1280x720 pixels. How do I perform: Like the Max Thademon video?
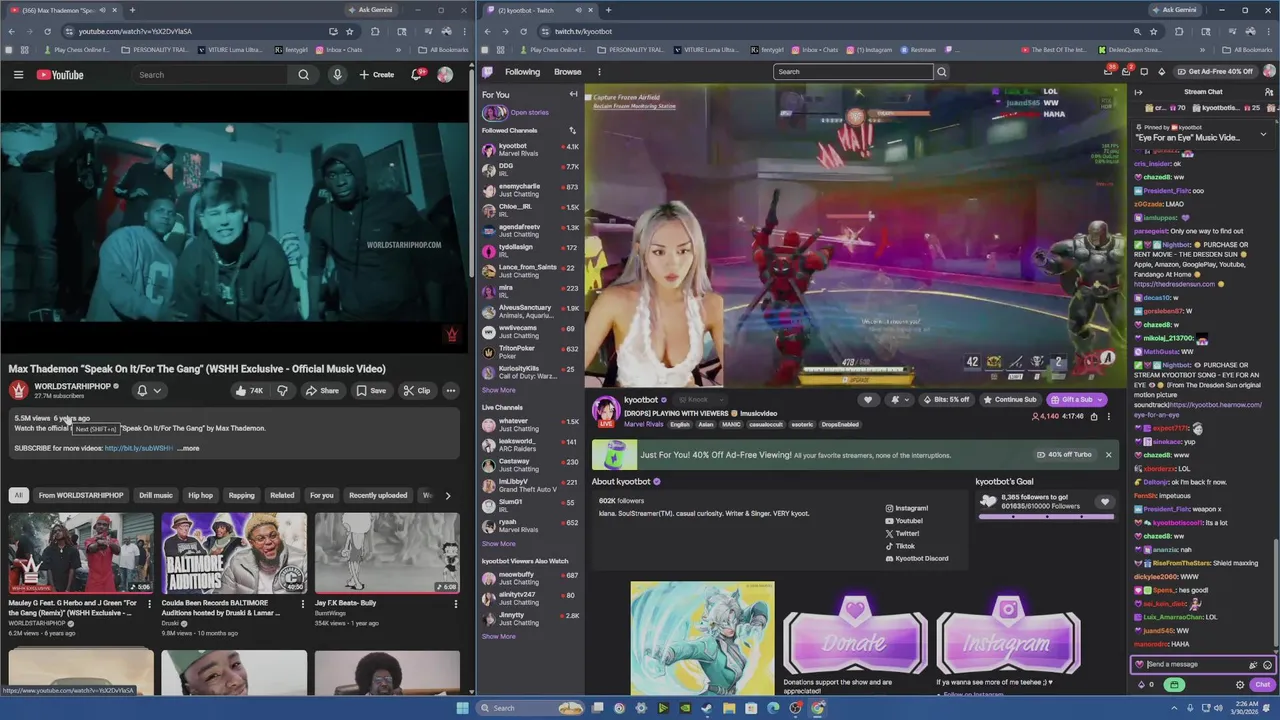(249, 391)
